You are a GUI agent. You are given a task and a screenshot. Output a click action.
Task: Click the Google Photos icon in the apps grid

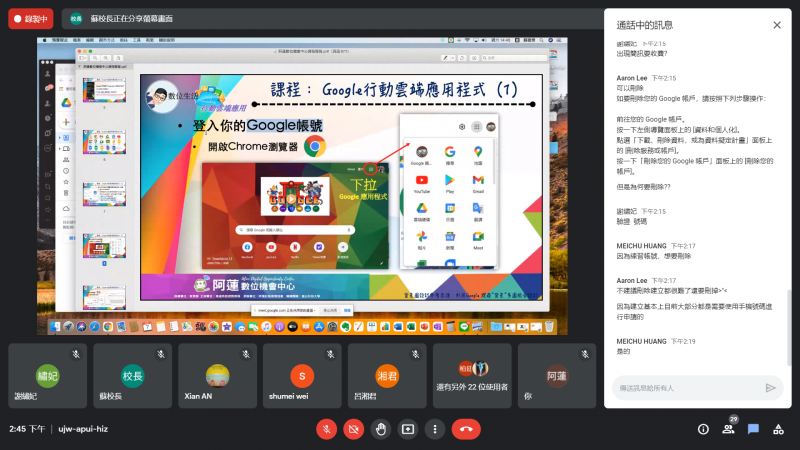421,237
